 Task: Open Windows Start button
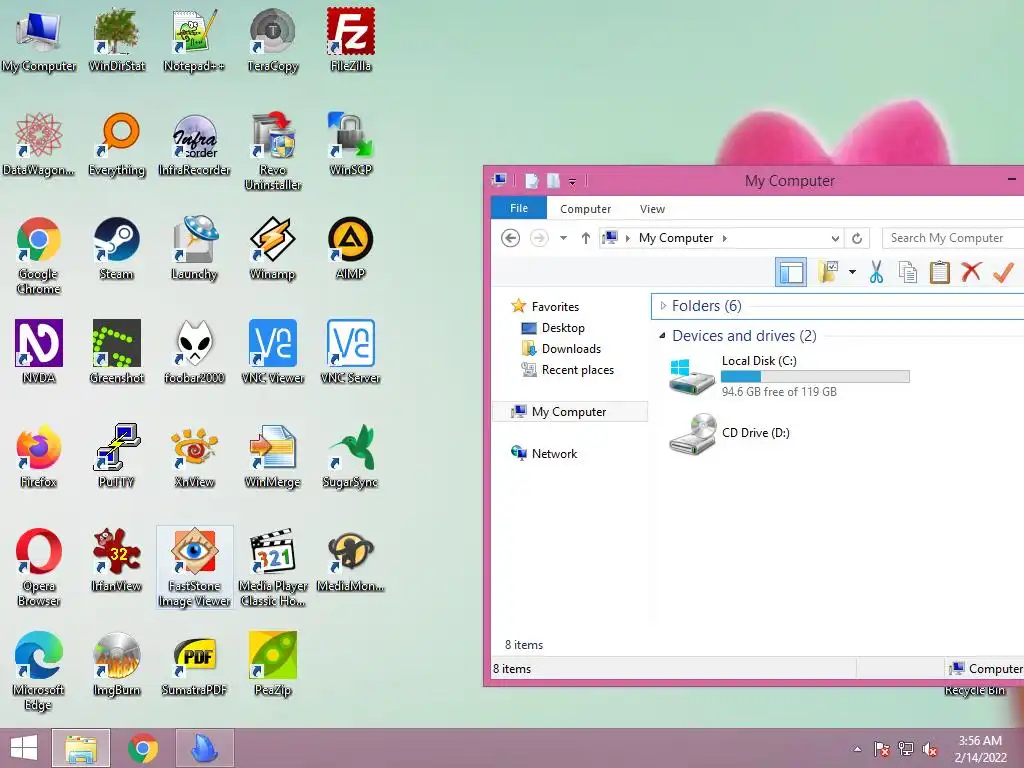point(24,748)
